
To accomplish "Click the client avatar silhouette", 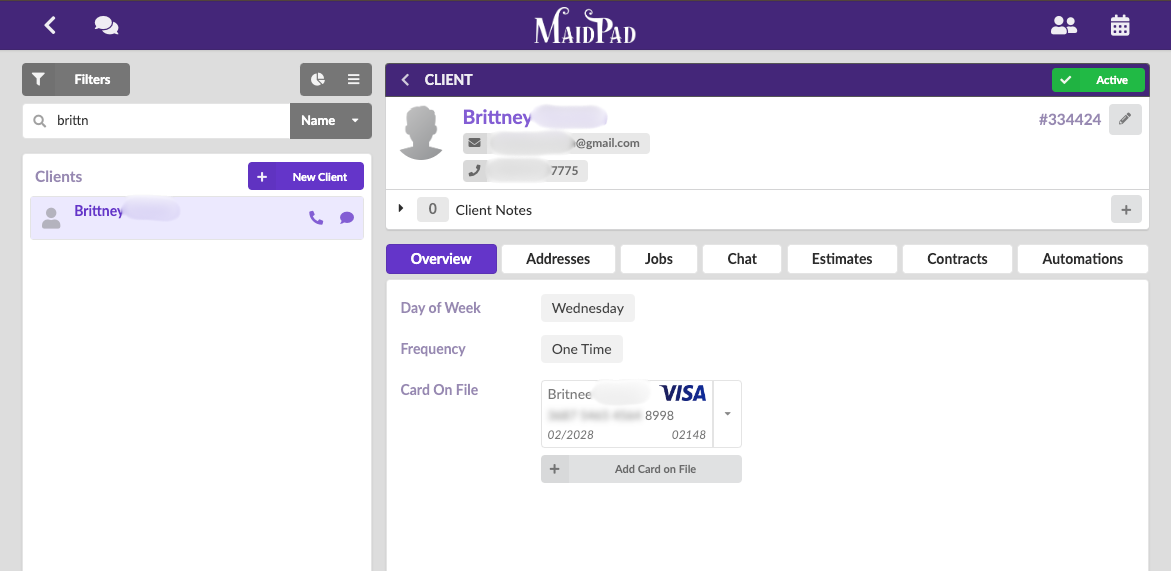I will click(x=421, y=133).
